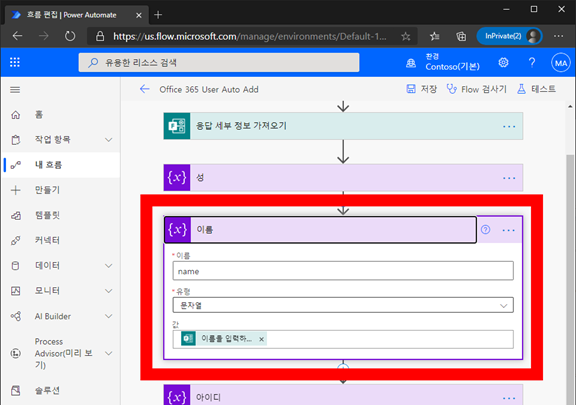
Task: Expand the 응답 세부 정보 가져오기 step
Action: (x=343, y=126)
